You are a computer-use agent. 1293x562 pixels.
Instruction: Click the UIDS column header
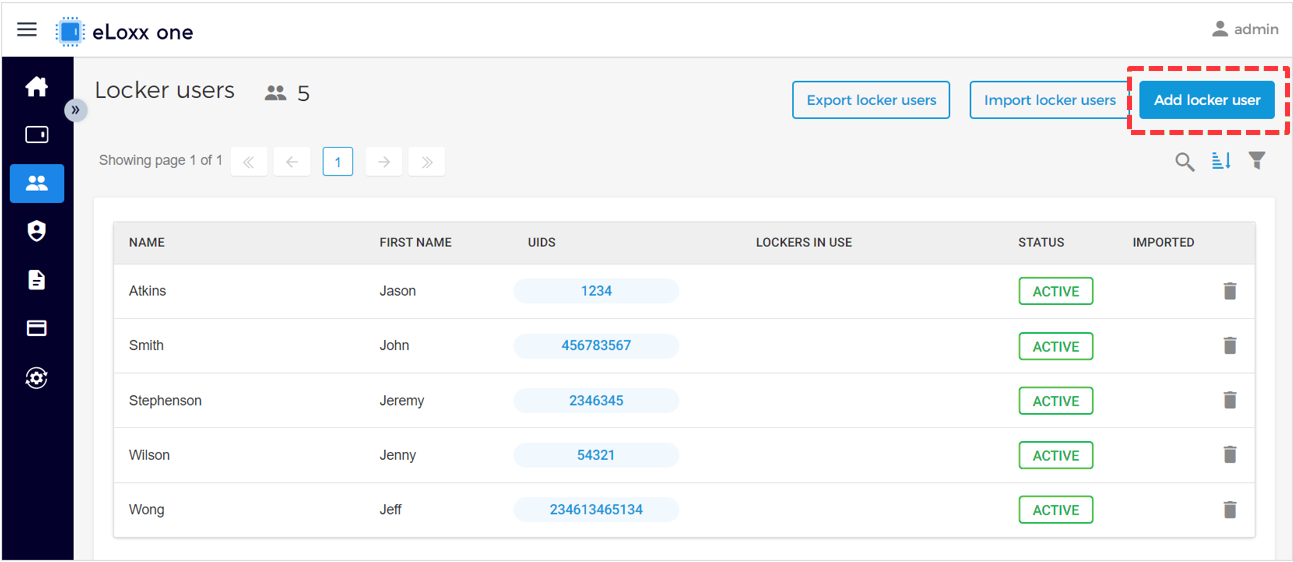542,242
